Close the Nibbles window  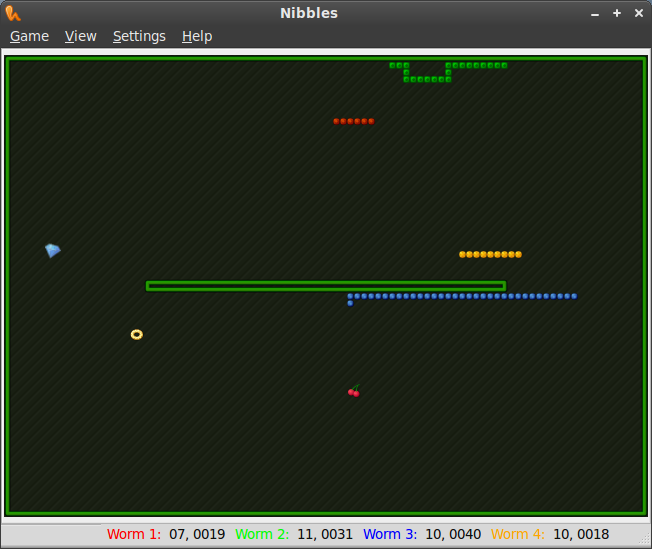[639, 13]
